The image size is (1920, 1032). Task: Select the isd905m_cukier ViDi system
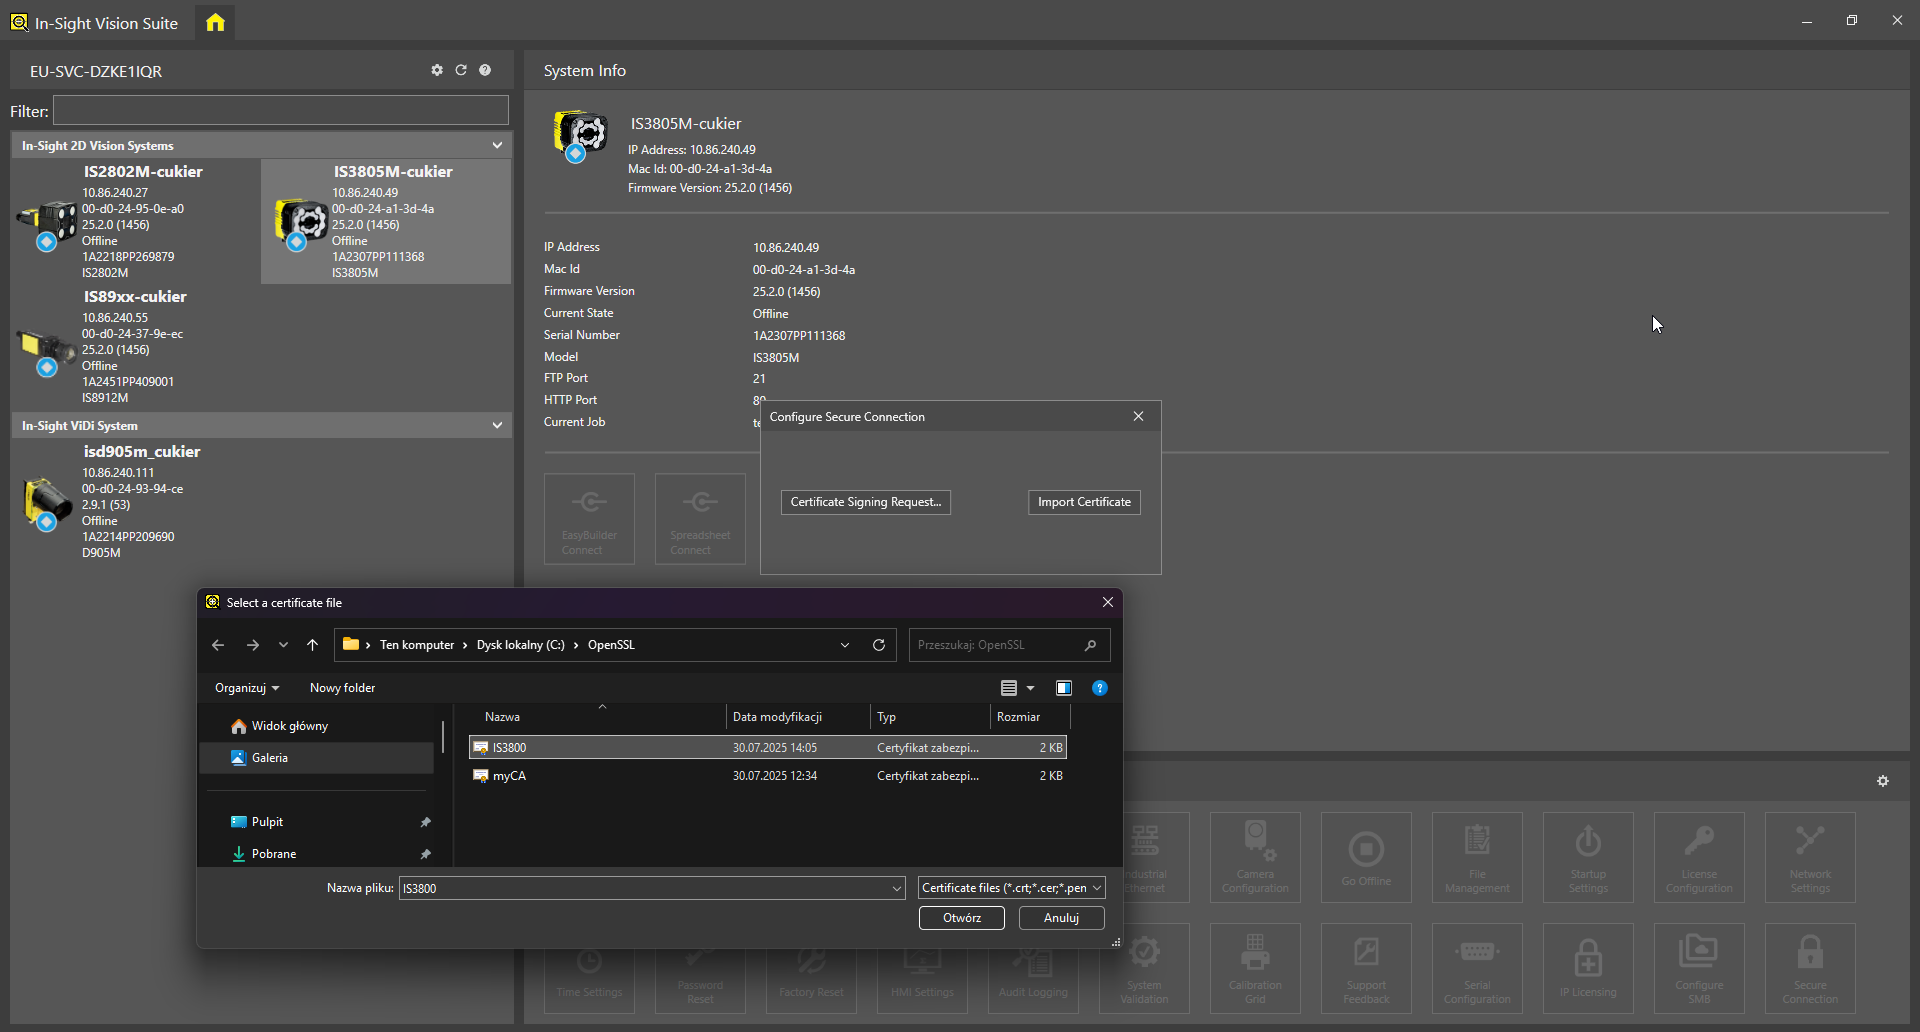click(136, 501)
